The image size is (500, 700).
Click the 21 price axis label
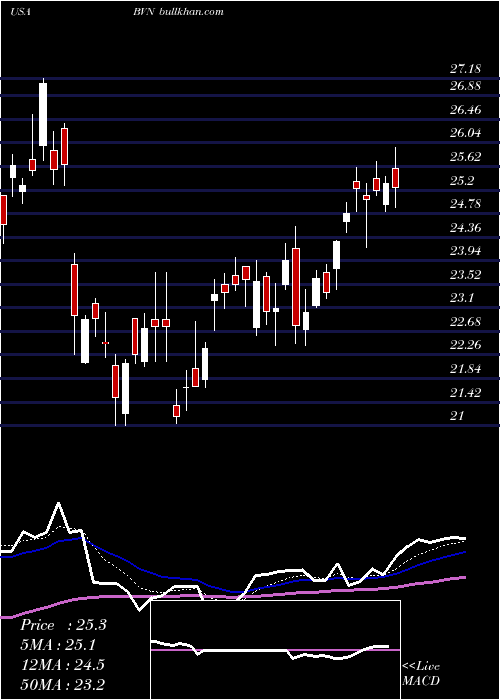point(457,416)
